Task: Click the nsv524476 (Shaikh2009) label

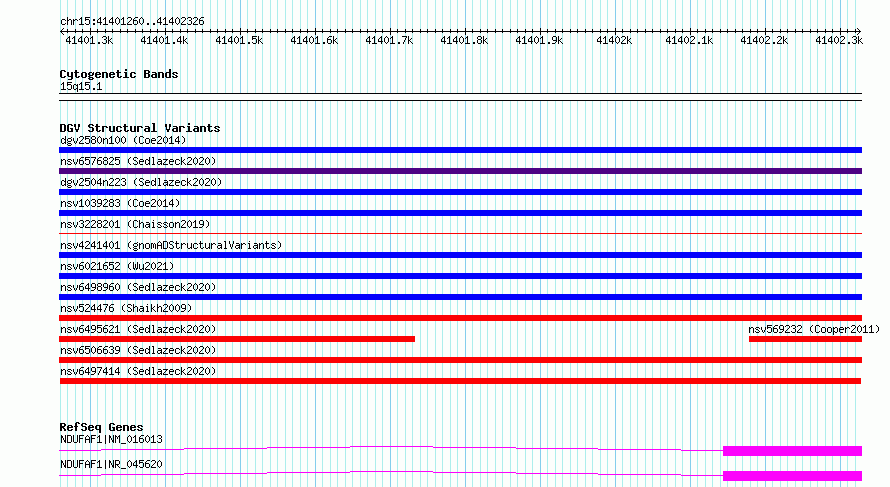Action: [x=126, y=308]
